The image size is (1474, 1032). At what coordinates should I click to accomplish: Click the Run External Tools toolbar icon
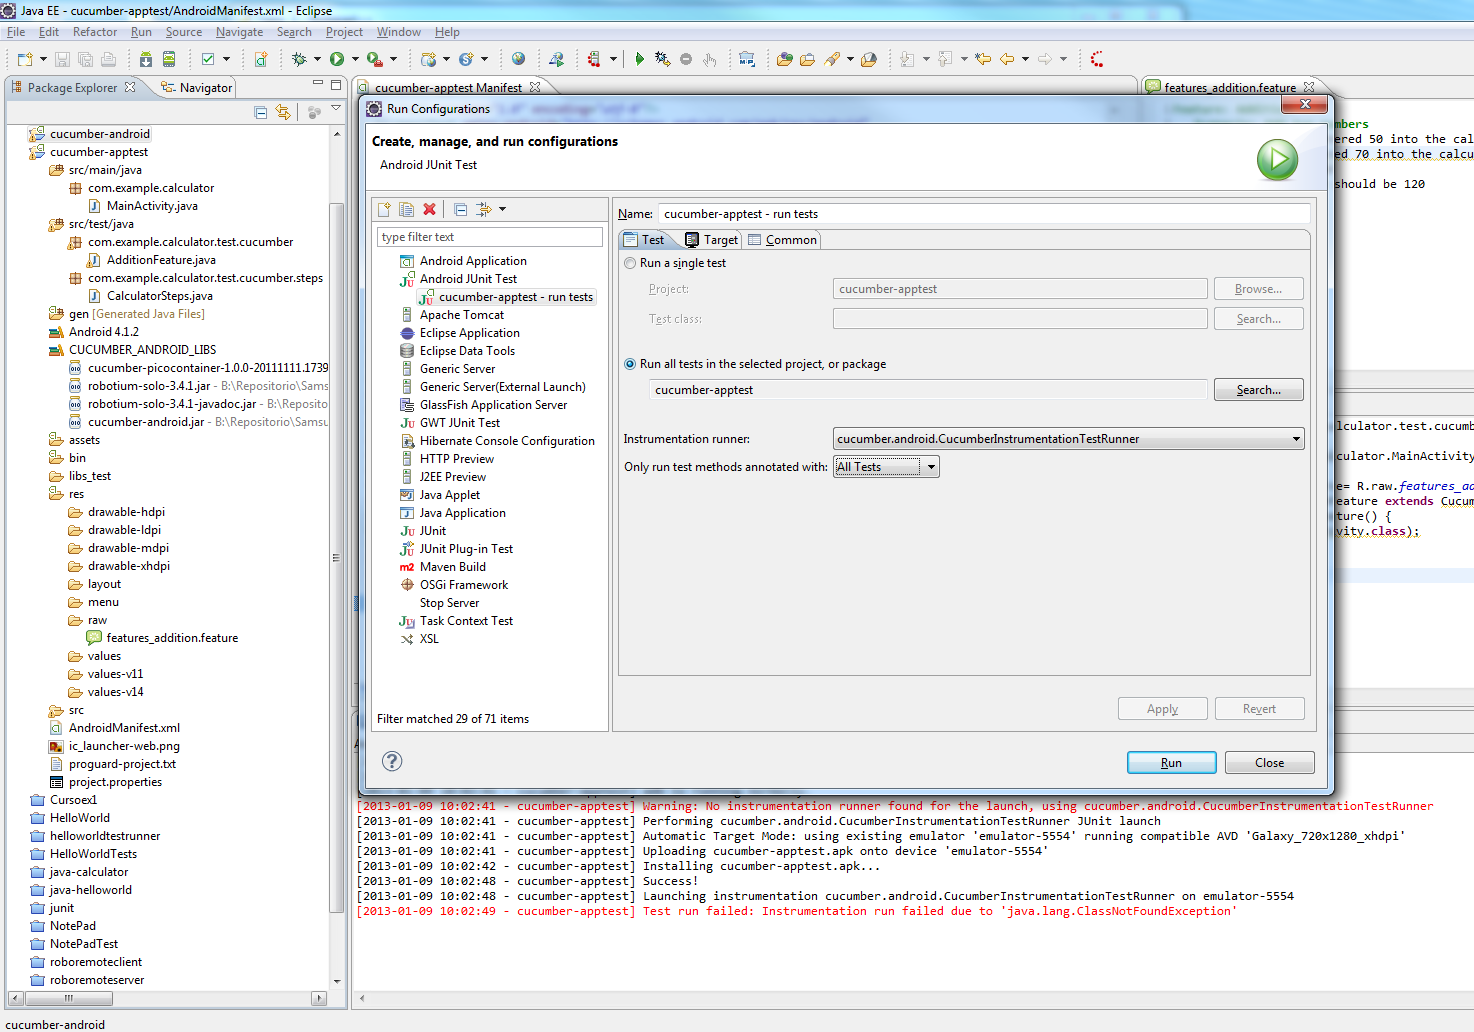point(374,59)
